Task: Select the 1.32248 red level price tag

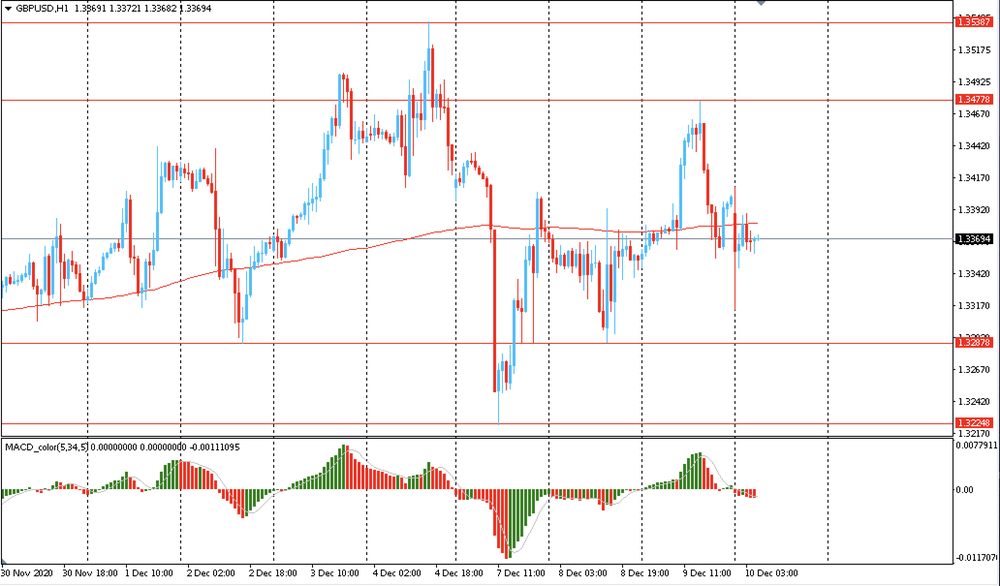Action: tap(974, 423)
